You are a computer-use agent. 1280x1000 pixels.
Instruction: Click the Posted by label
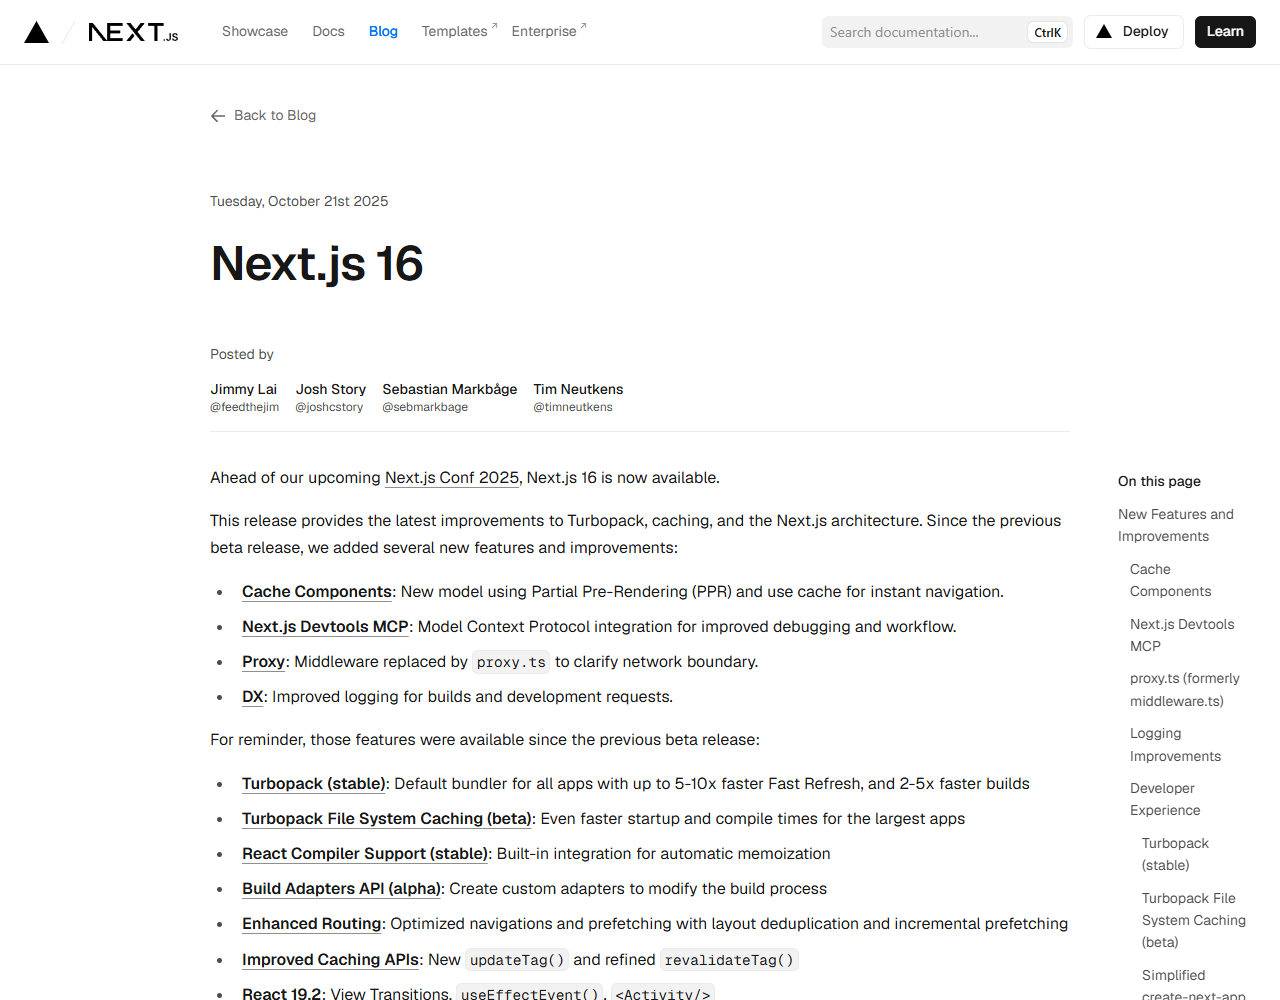point(242,354)
